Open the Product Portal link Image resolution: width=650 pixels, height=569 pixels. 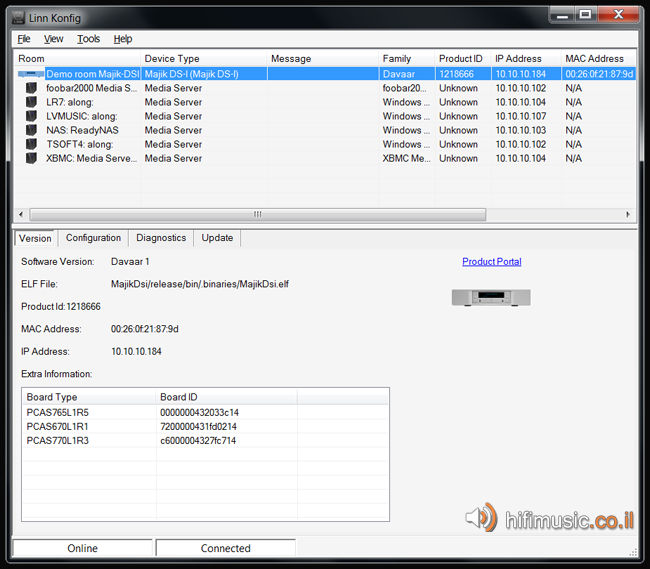tap(492, 261)
